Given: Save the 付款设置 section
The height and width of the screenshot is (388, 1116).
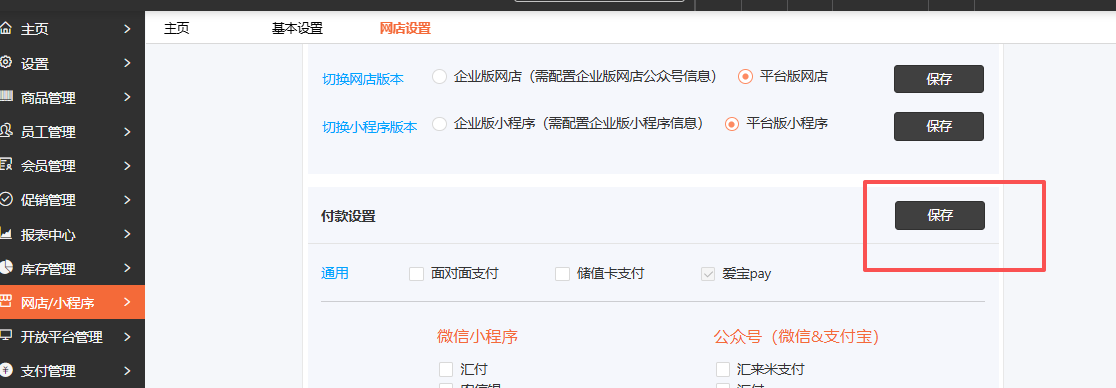Looking at the screenshot, I should [939, 216].
